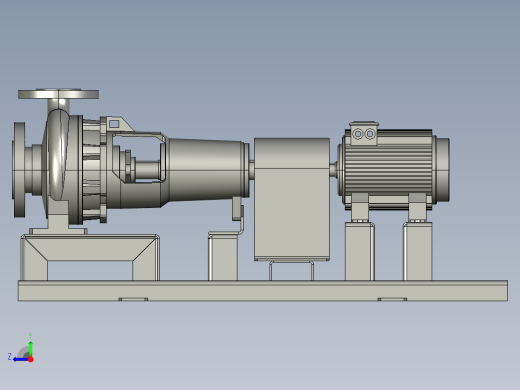Select the top discharge flange of the pump
The height and width of the screenshot is (390, 520).
[x=58, y=94]
